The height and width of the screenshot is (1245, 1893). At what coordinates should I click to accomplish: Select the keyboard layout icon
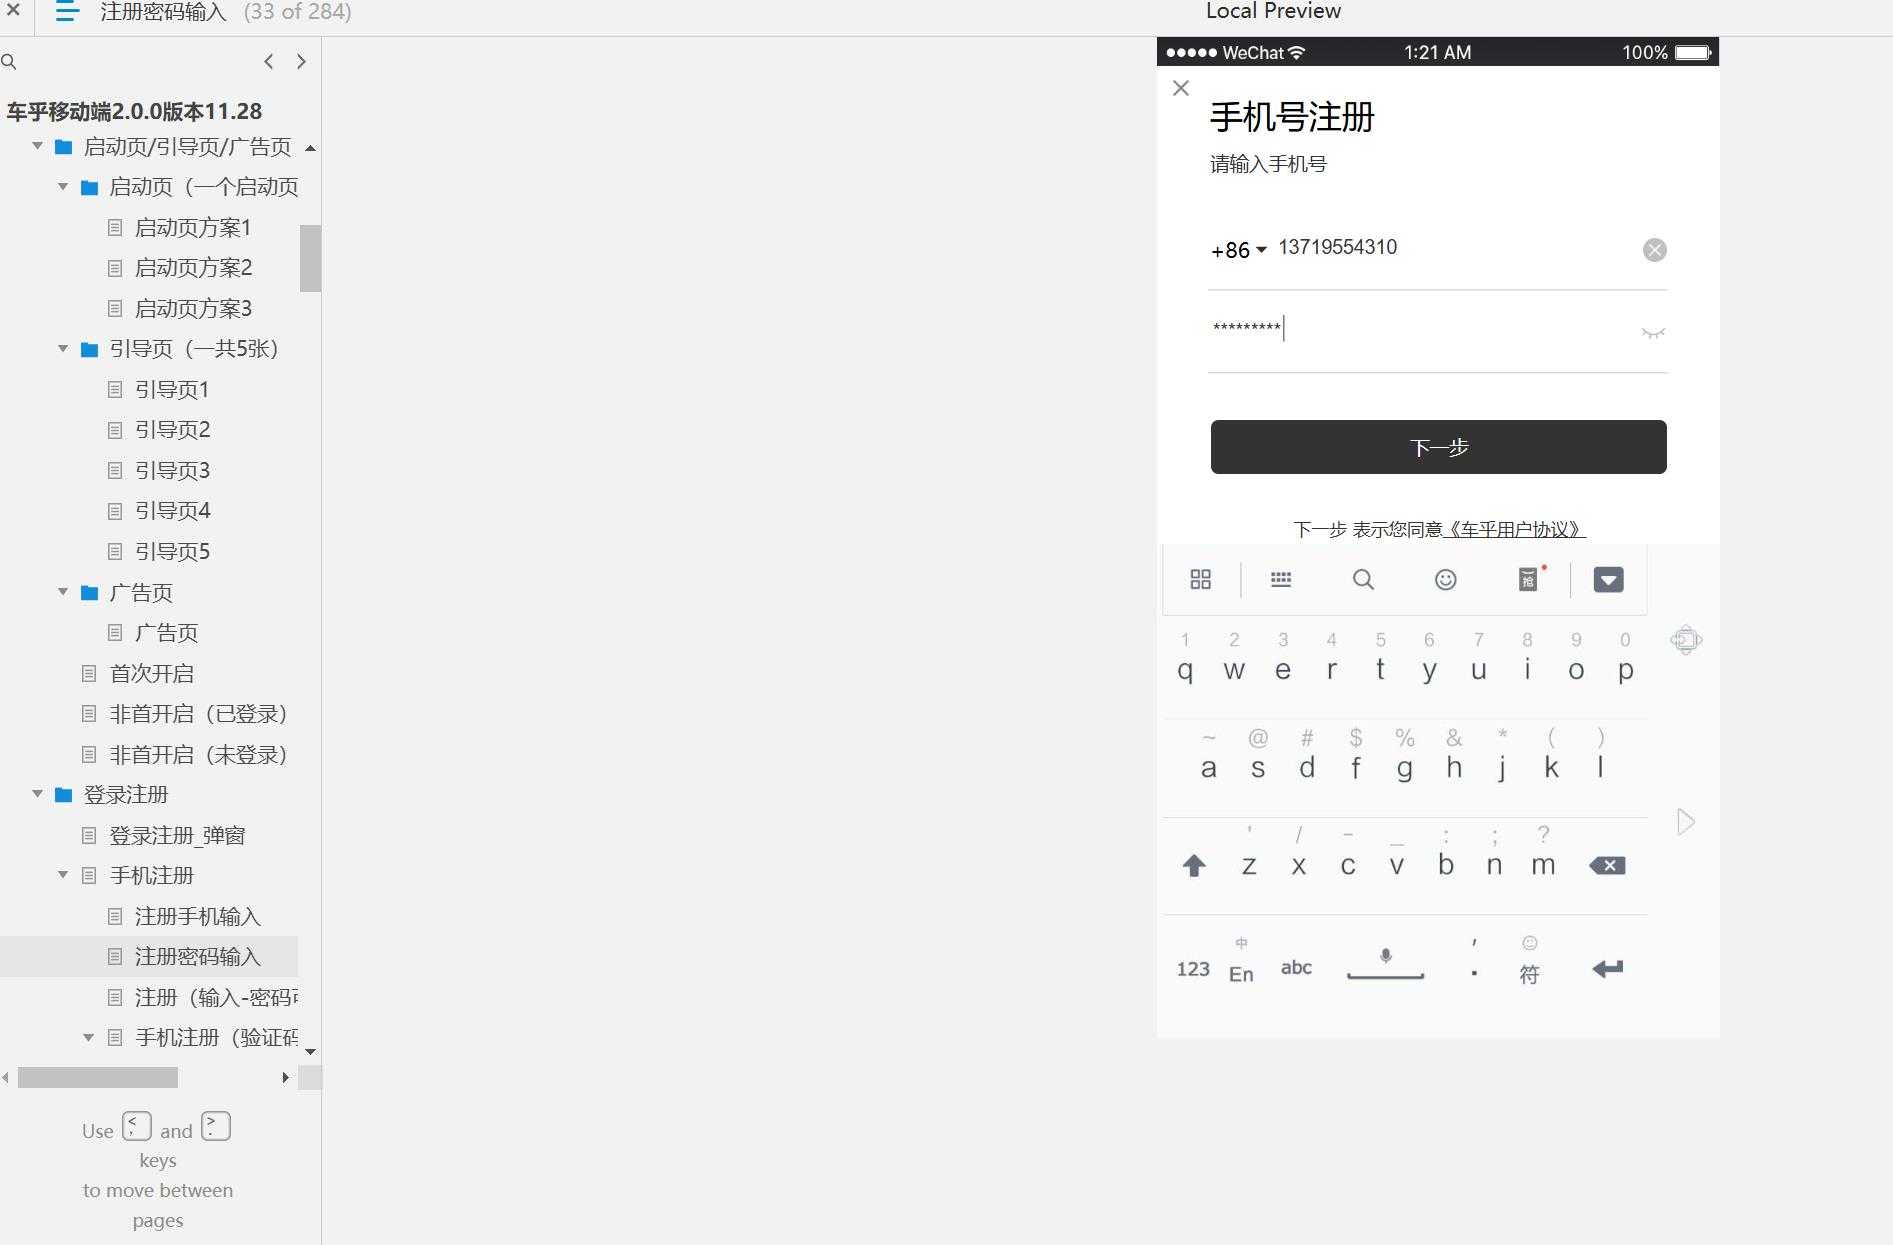click(x=1281, y=579)
